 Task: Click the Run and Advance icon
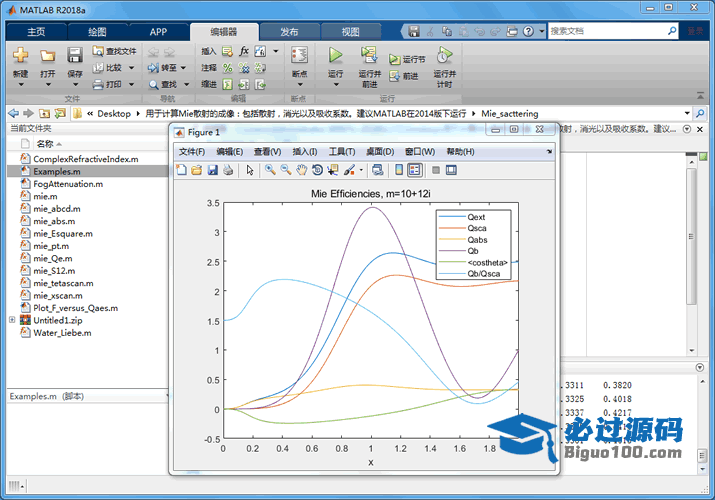point(369,55)
